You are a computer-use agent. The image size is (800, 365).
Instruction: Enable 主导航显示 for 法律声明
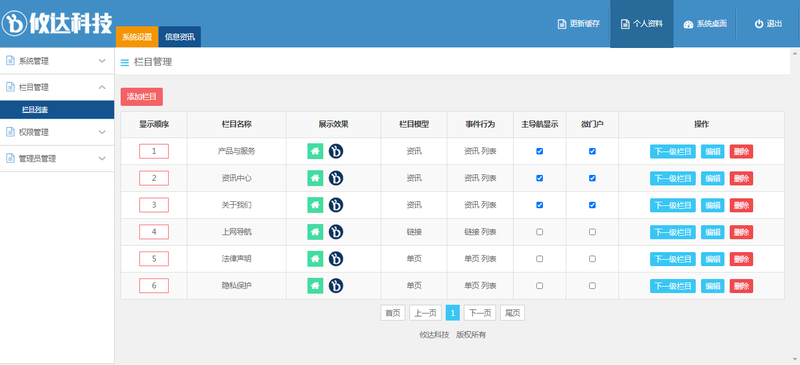[x=540, y=259]
